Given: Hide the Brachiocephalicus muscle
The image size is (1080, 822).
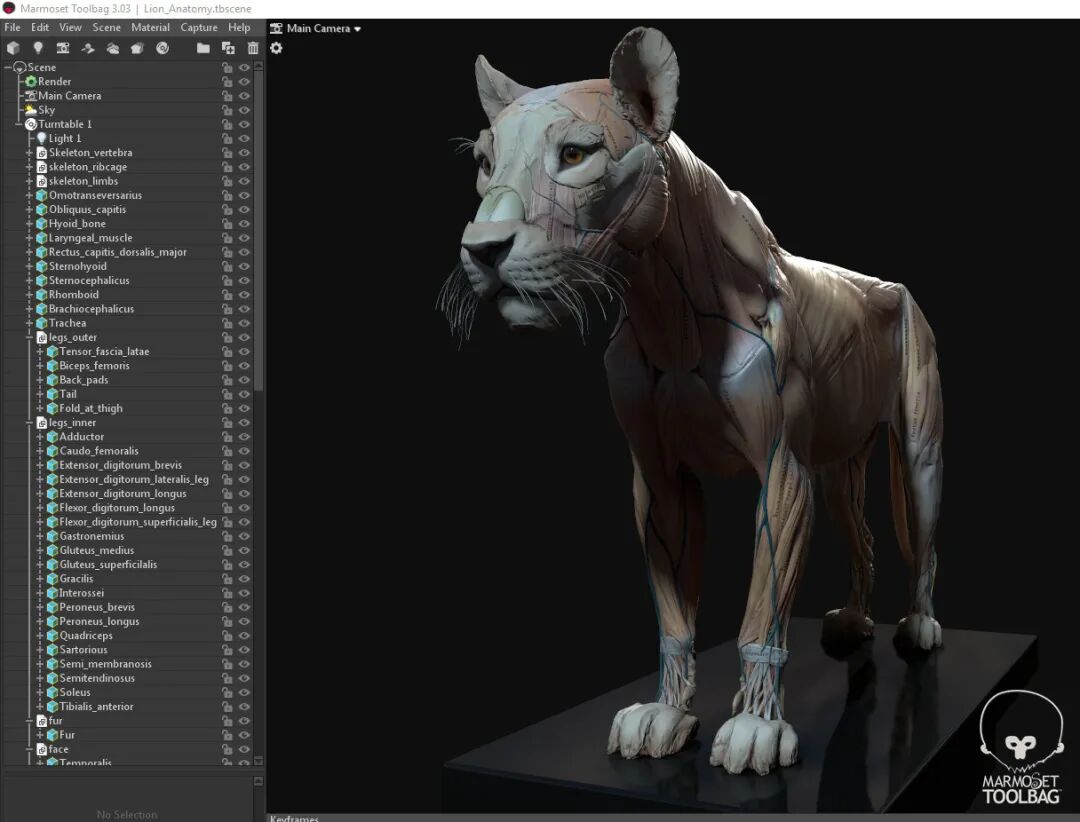Looking at the screenshot, I should [x=244, y=309].
